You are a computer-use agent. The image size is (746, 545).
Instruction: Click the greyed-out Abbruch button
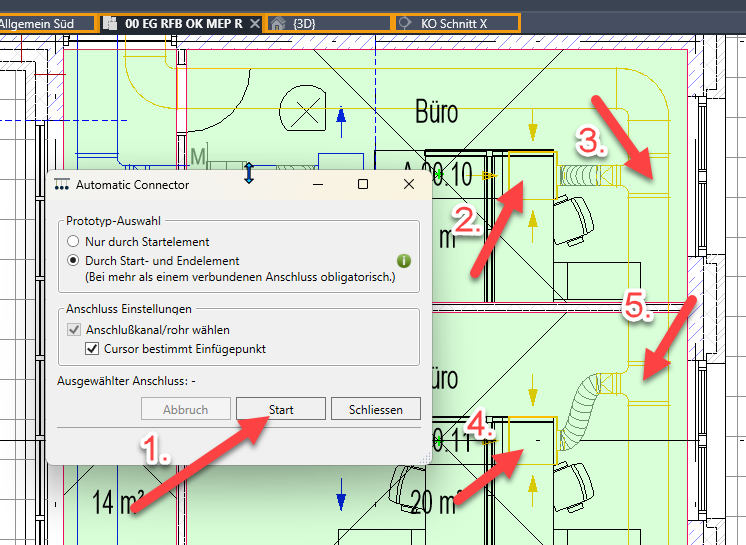(185, 409)
